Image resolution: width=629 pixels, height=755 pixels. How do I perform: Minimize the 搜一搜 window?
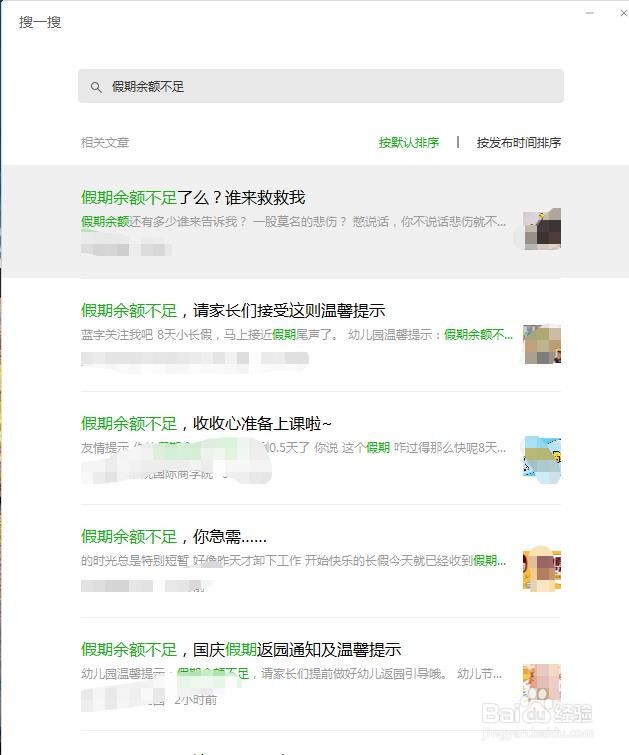tap(590, 13)
